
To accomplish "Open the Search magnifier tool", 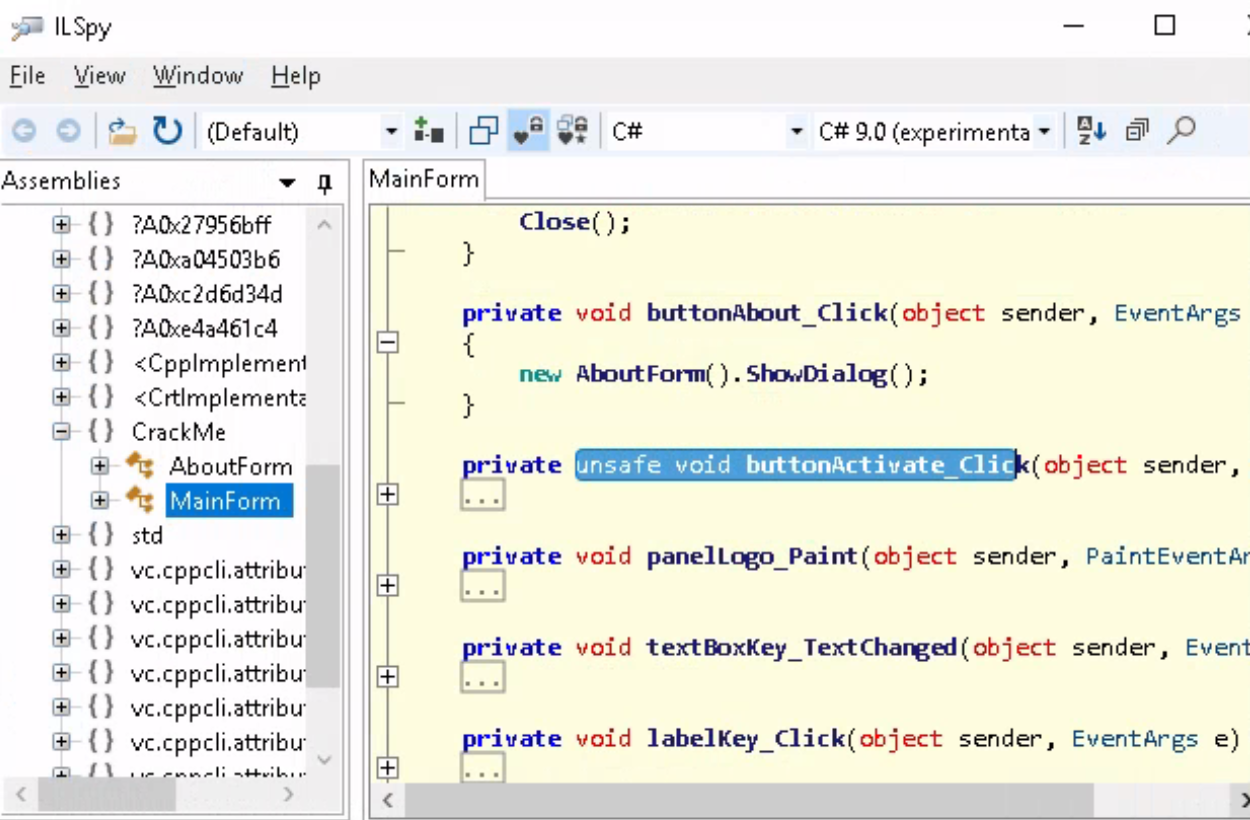I will [x=1181, y=130].
